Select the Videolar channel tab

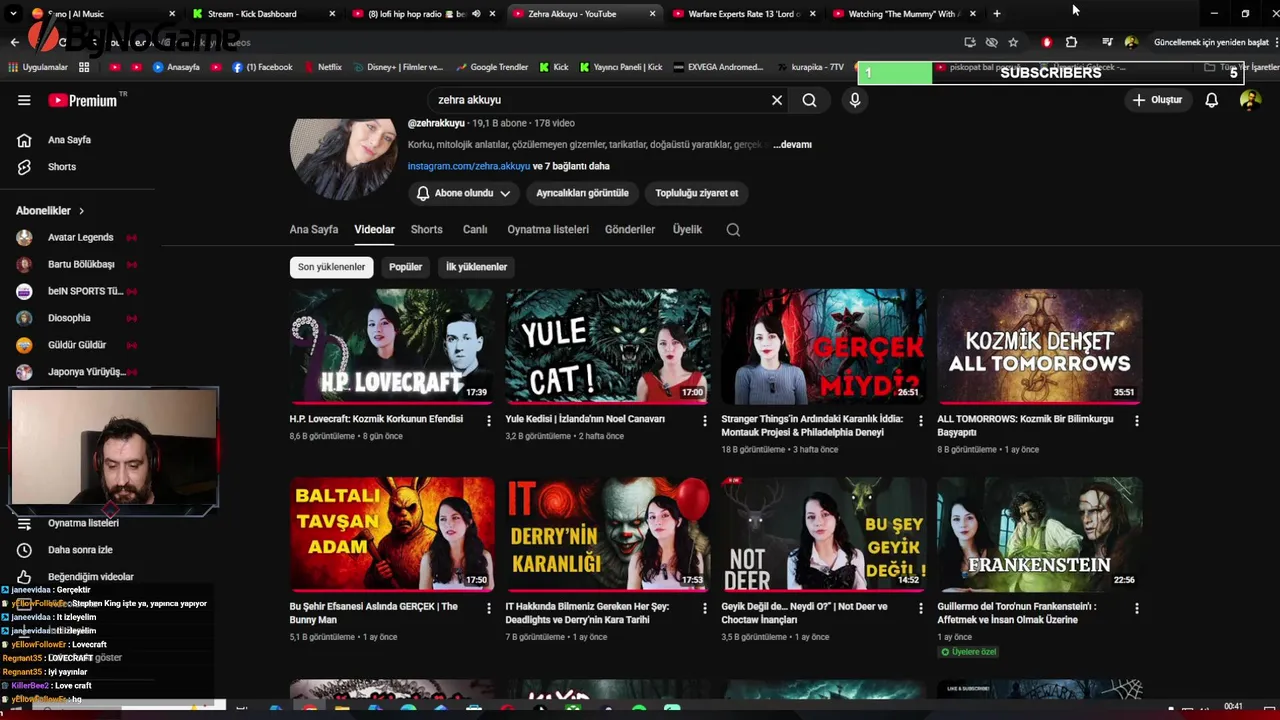[374, 230]
